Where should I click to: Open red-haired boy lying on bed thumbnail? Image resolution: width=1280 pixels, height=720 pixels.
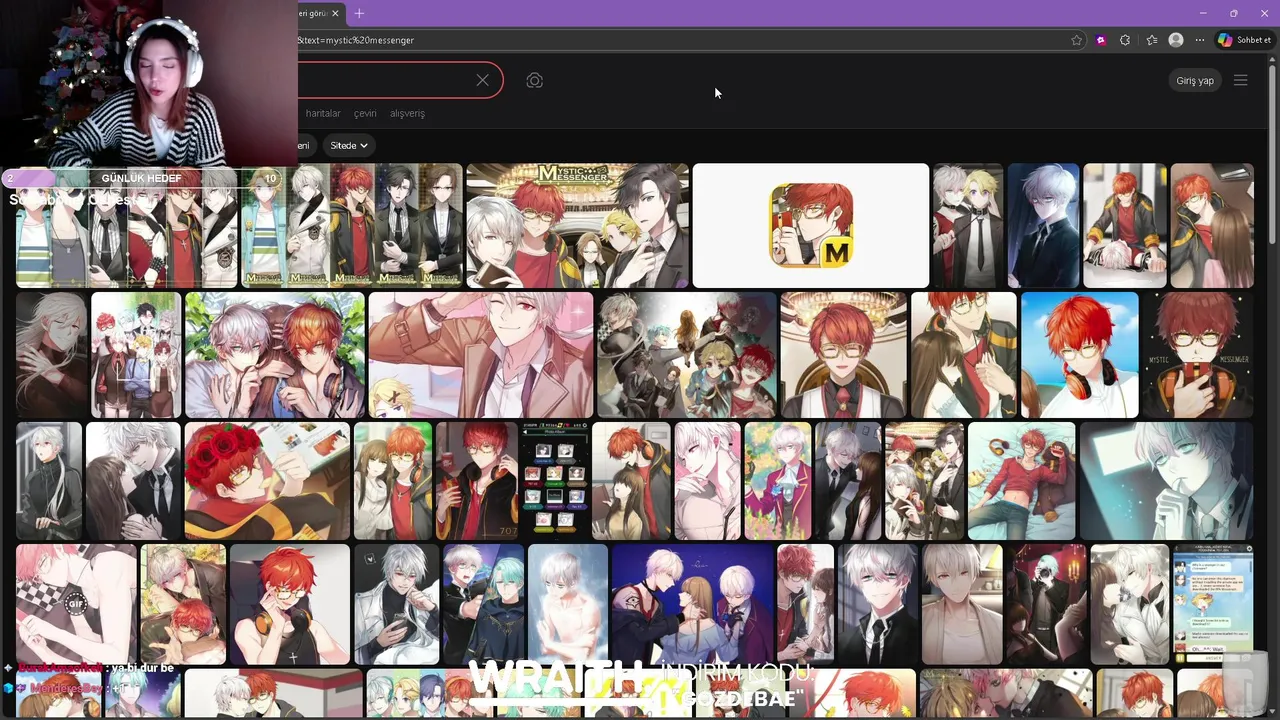pos(1022,481)
